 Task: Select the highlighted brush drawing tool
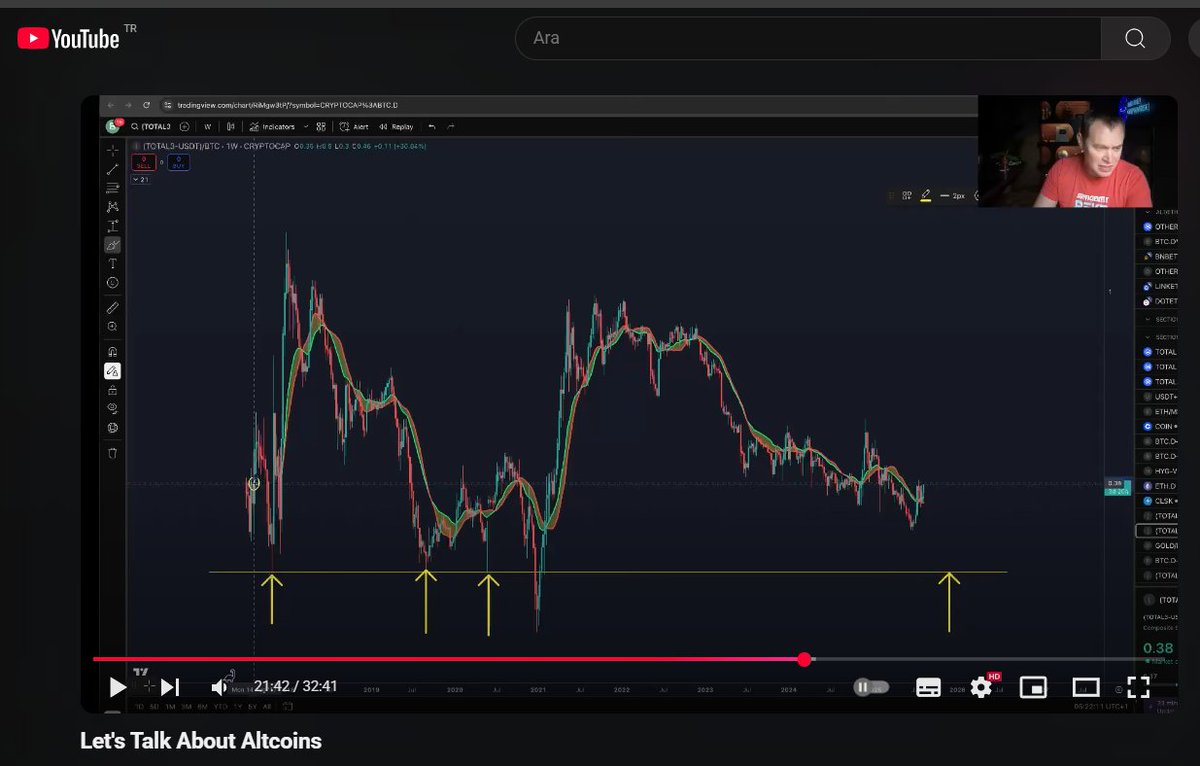(113, 245)
